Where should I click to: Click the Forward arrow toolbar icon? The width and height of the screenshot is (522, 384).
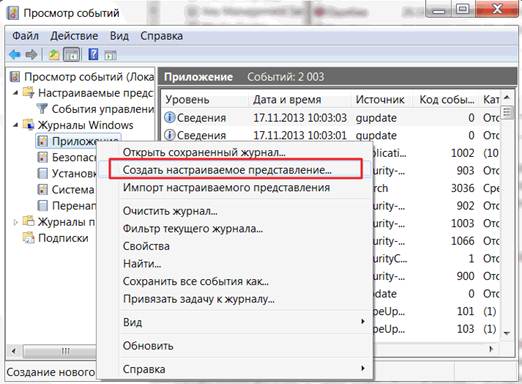[x=32, y=54]
